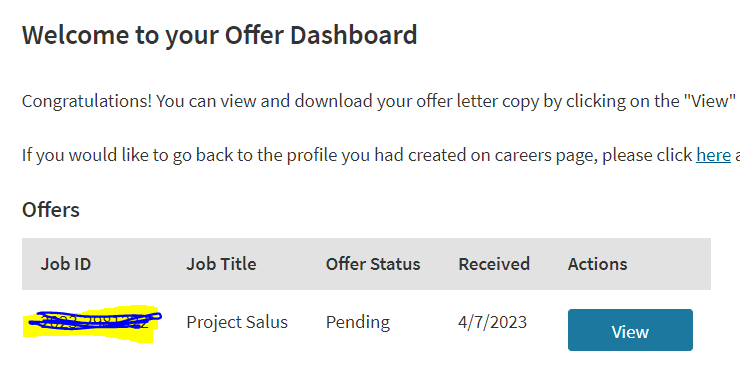Select the Offer Status column header
The height and width of the screenshot is (372, 740).
tap(373, 264)
